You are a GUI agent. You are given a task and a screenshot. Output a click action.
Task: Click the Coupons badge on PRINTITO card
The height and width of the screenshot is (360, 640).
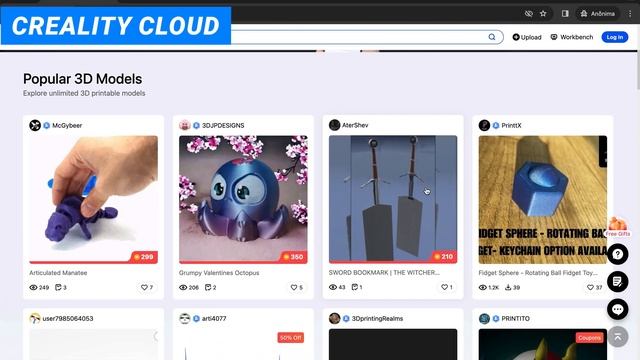(x=589, y=338)
